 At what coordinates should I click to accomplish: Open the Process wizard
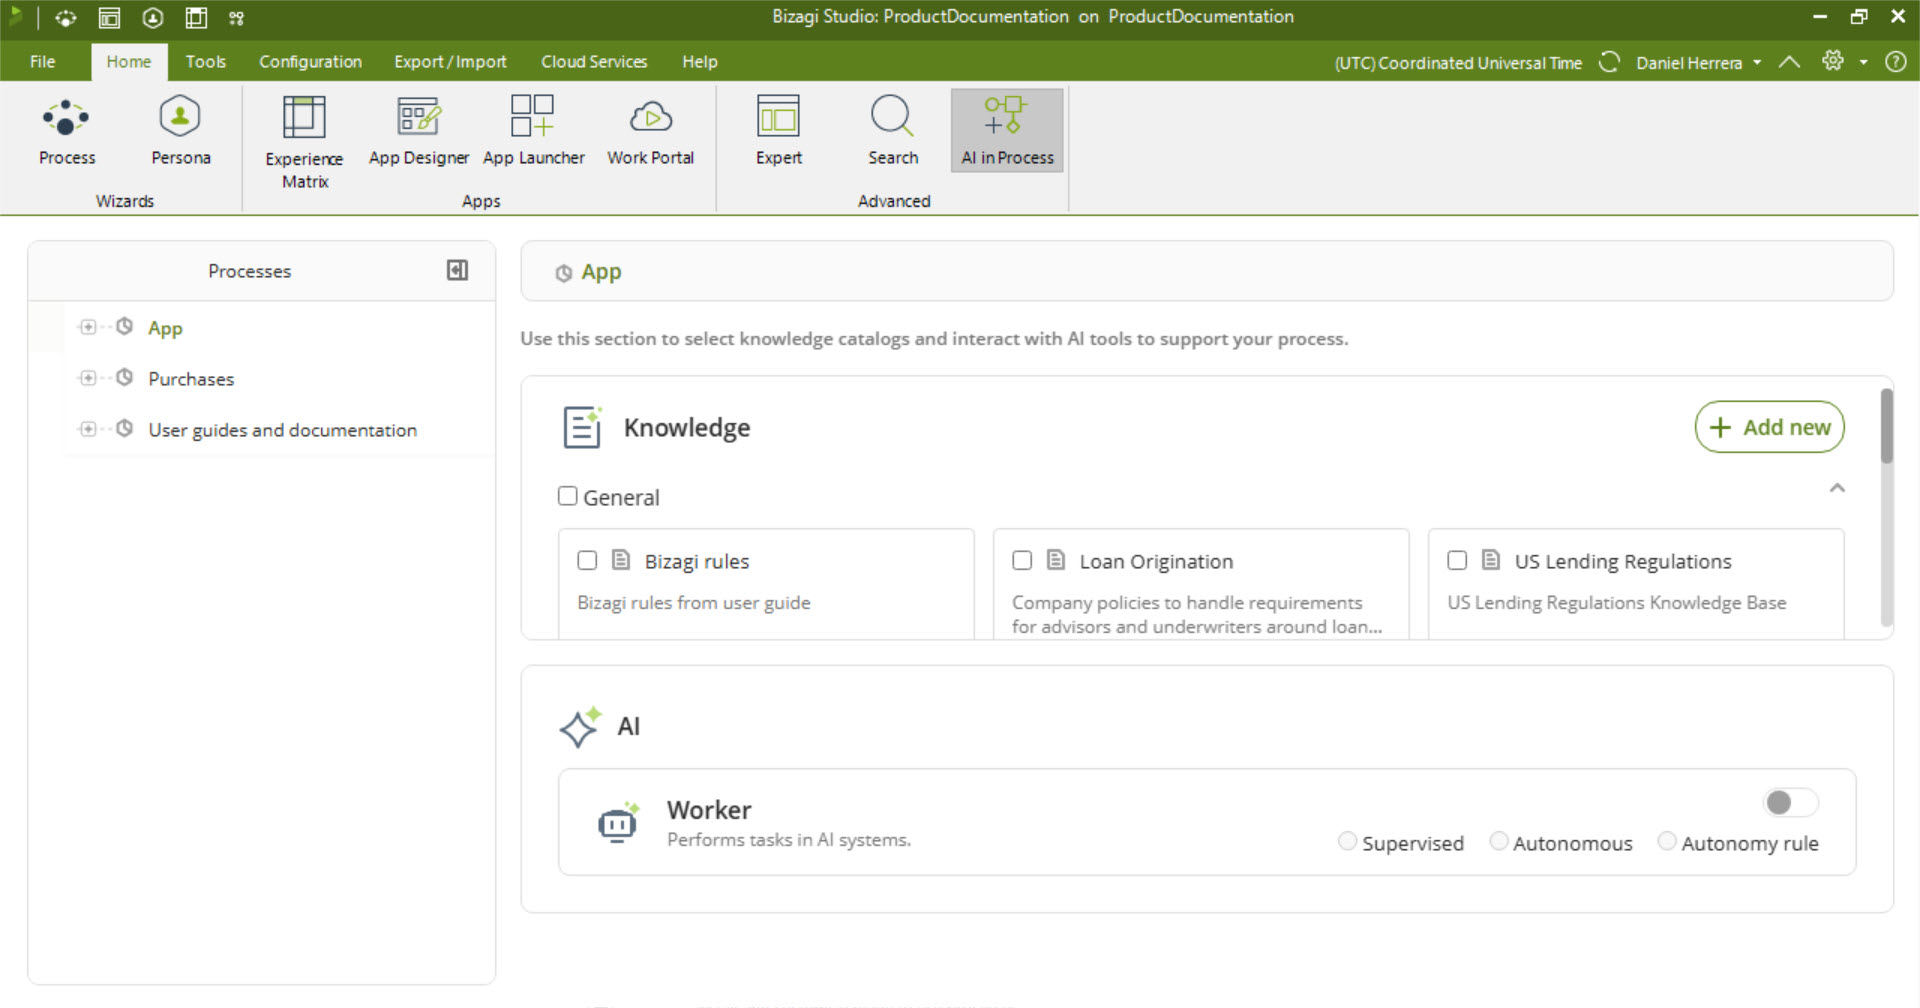(66, 131)
